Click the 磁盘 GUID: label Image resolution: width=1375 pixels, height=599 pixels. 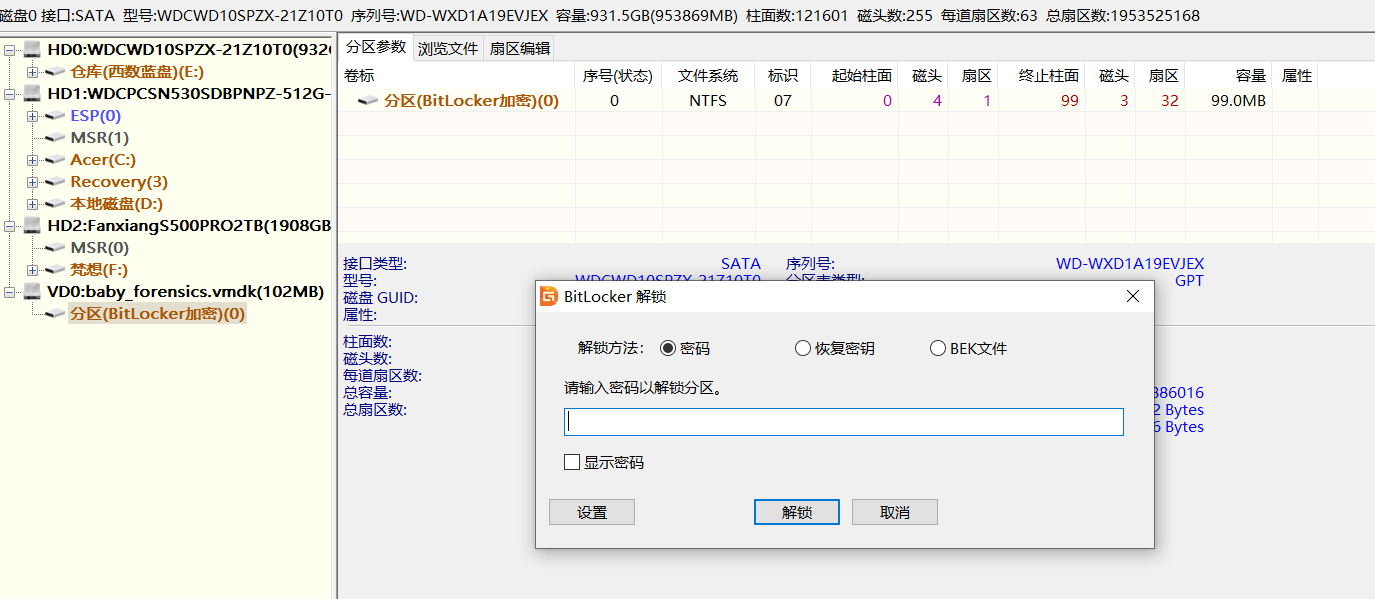point(380,298)
